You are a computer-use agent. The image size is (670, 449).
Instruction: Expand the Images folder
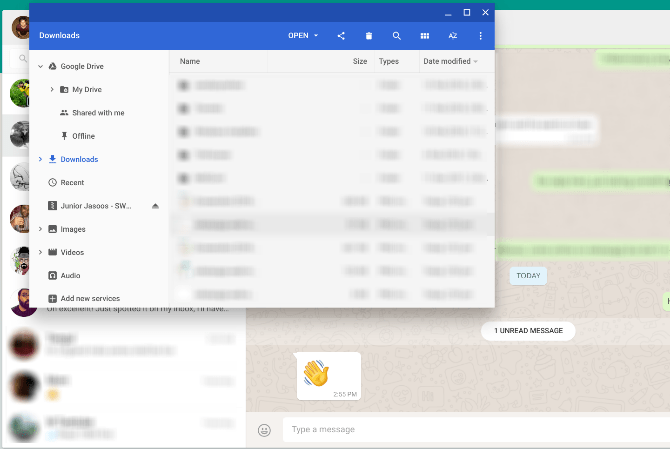tap(41, 229)
